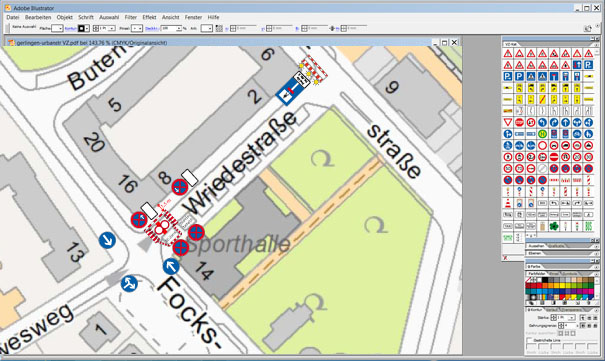This screenshot has width=605, height=361.
Task: Select the green four-leaf clover symbol
Action: 554,226
